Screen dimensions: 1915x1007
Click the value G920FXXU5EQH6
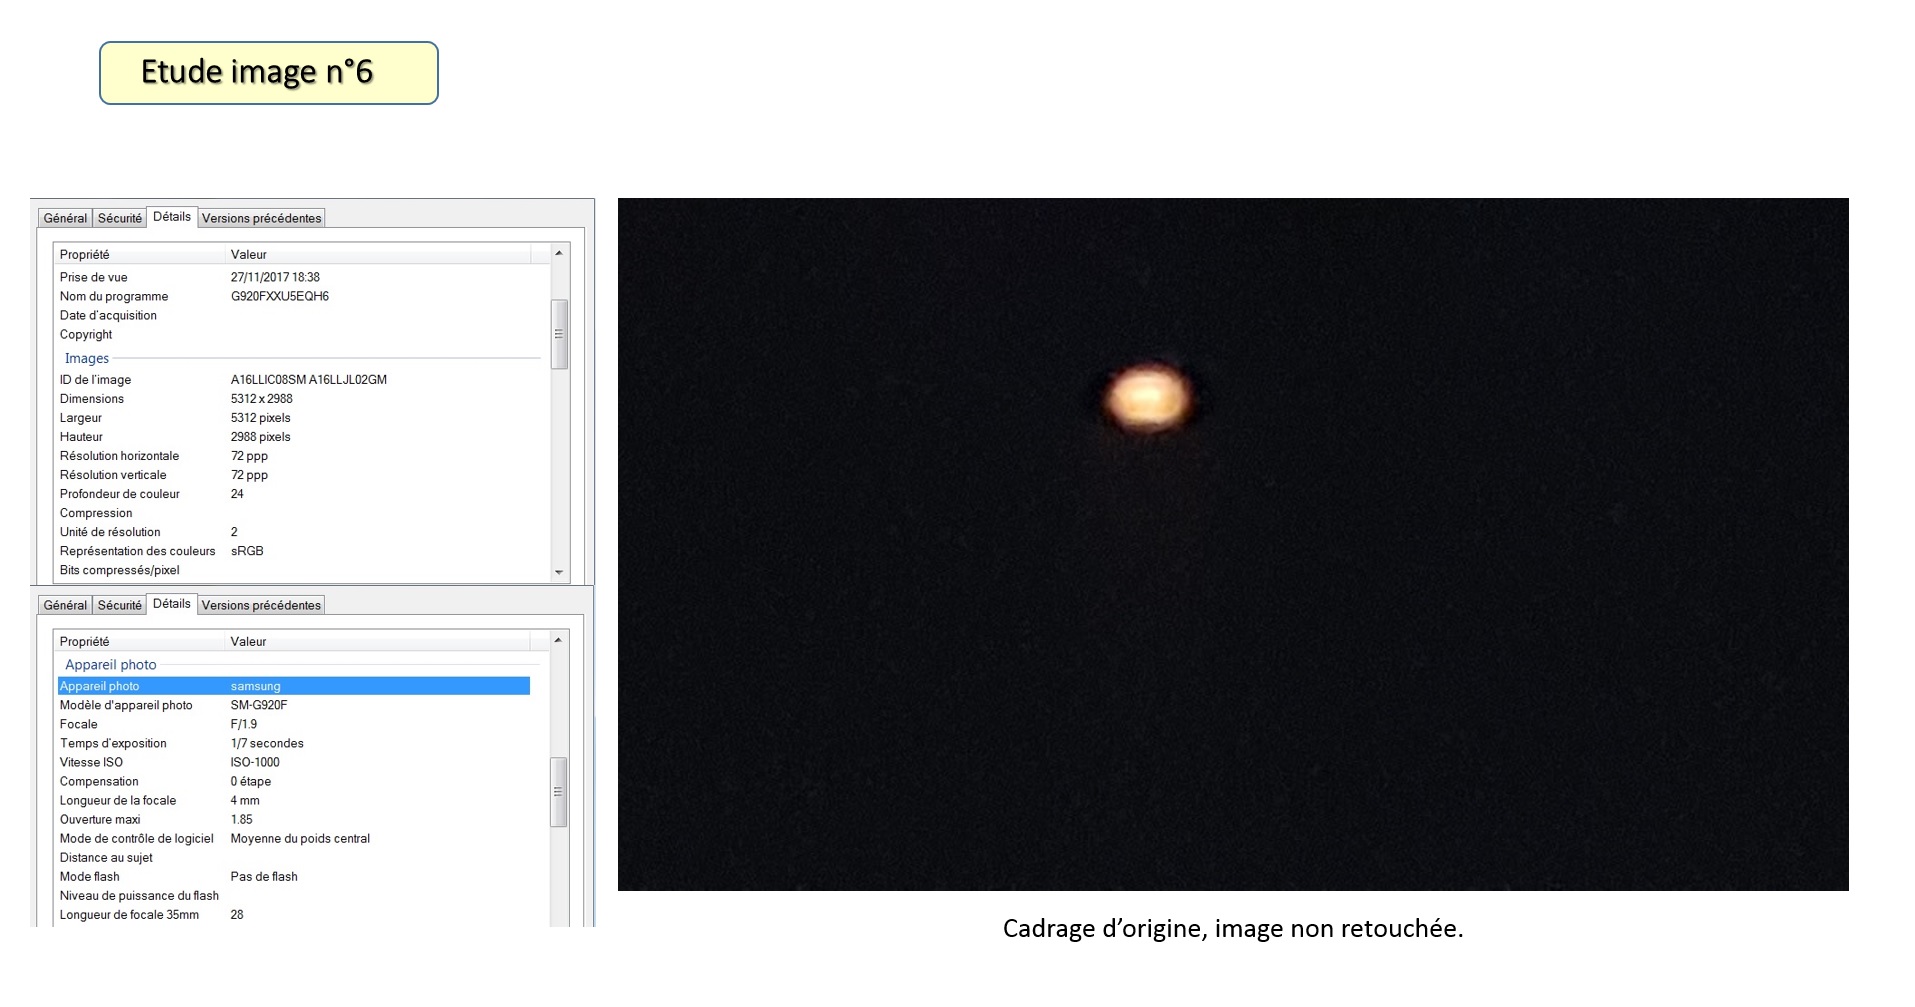tap(280, 296)
